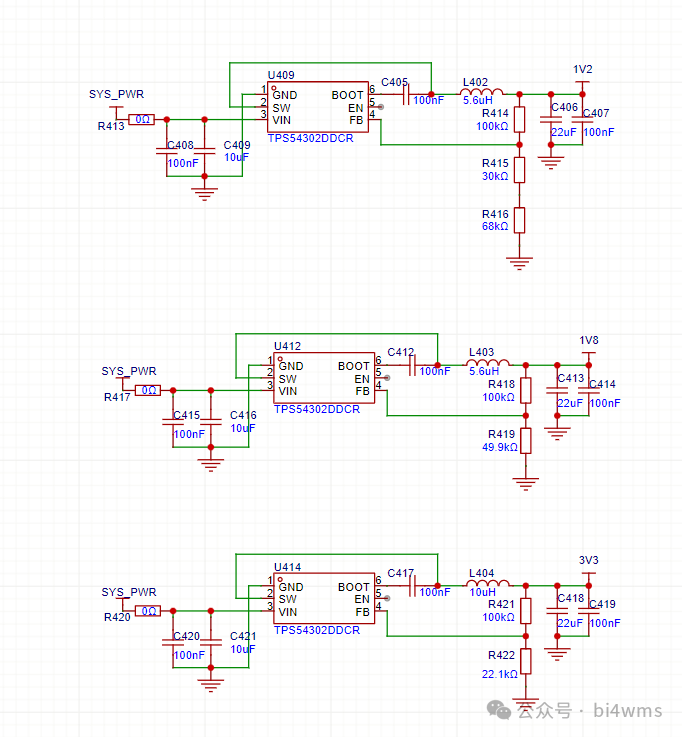
Task: Select the R416 68kΩ resistor symbol
Action: click(520, 220)
